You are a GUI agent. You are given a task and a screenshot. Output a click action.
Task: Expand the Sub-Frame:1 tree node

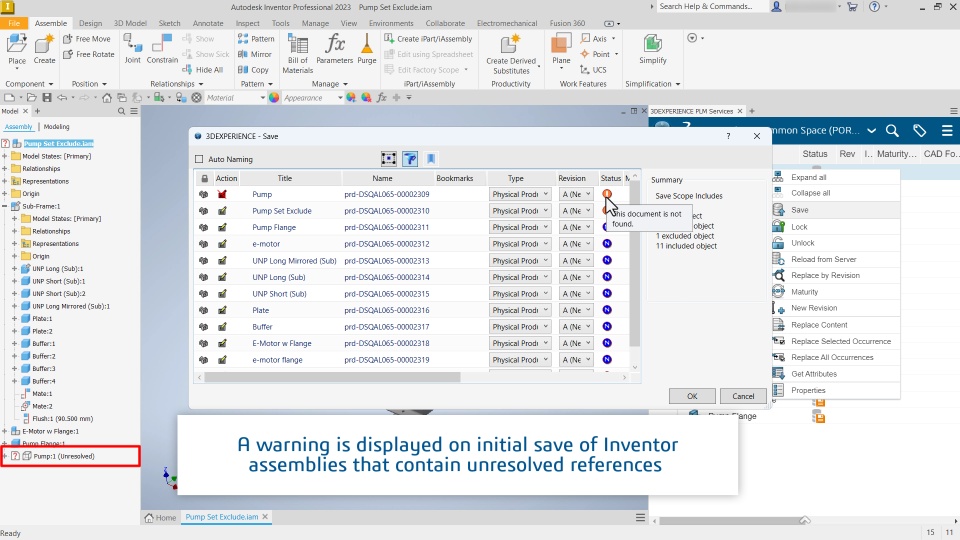coord(5,206)
